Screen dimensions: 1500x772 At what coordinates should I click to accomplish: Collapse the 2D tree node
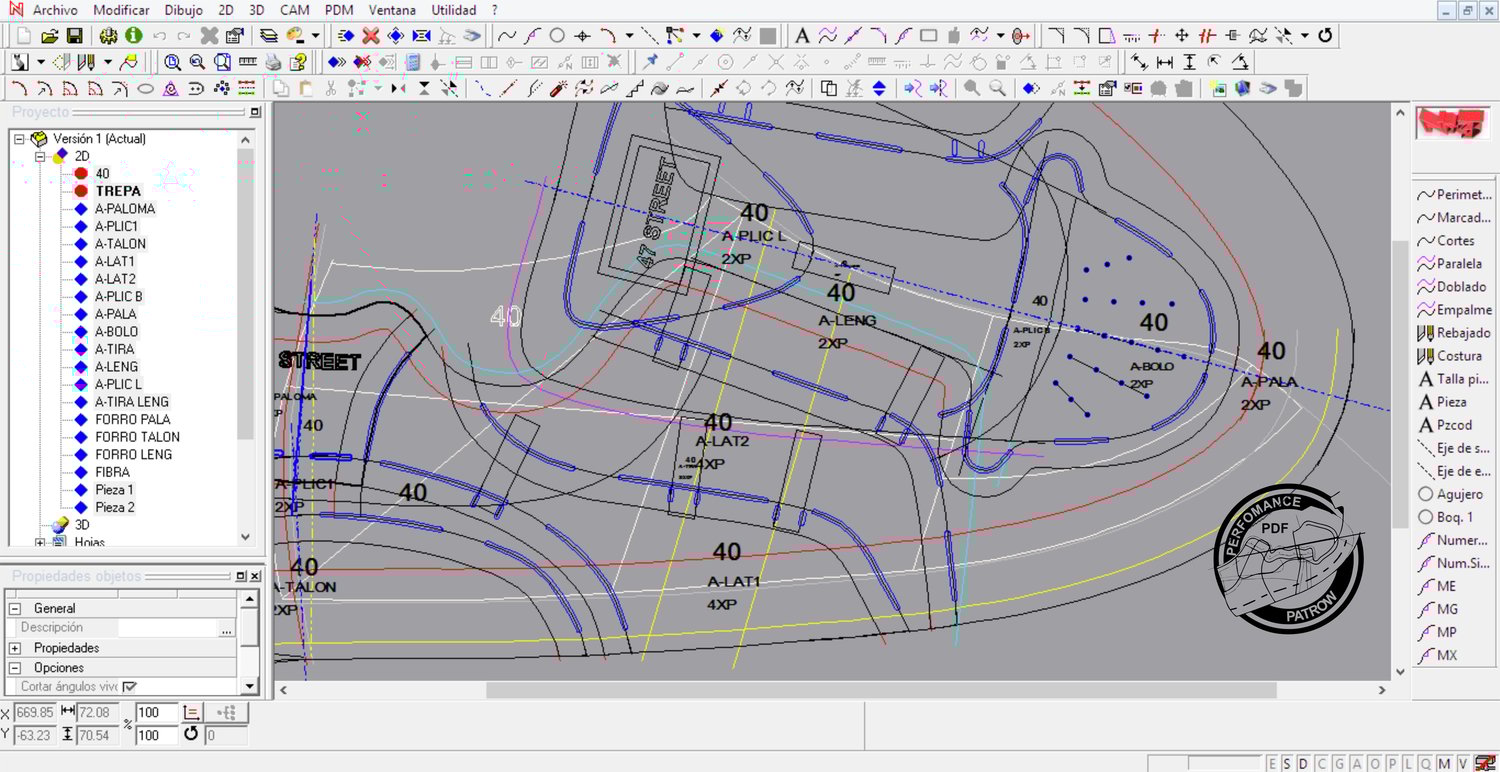41,156
